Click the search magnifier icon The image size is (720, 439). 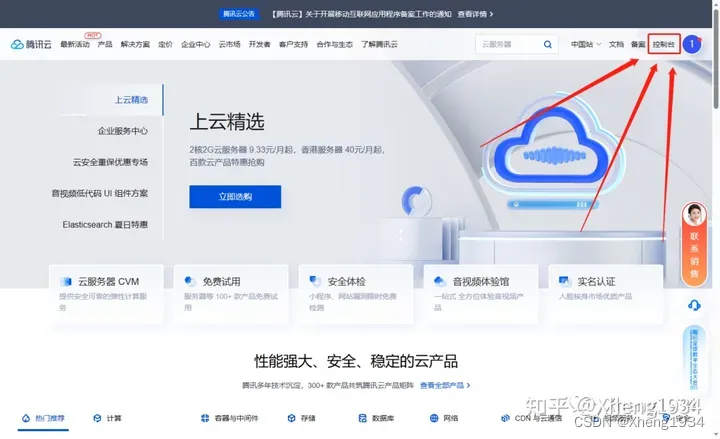[x=547, y=45]
